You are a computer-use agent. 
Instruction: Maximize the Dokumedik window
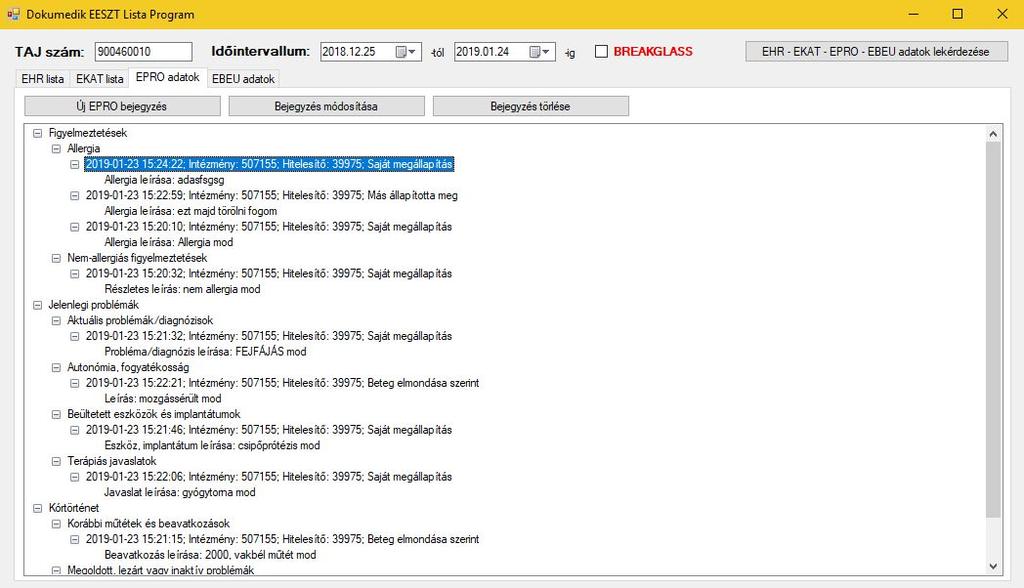point(957,14)
